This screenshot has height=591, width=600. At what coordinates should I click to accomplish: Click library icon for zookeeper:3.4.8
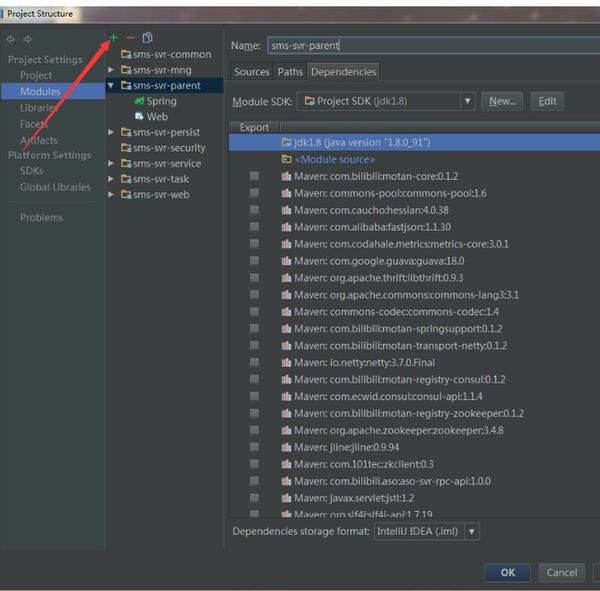pos(286,430)
